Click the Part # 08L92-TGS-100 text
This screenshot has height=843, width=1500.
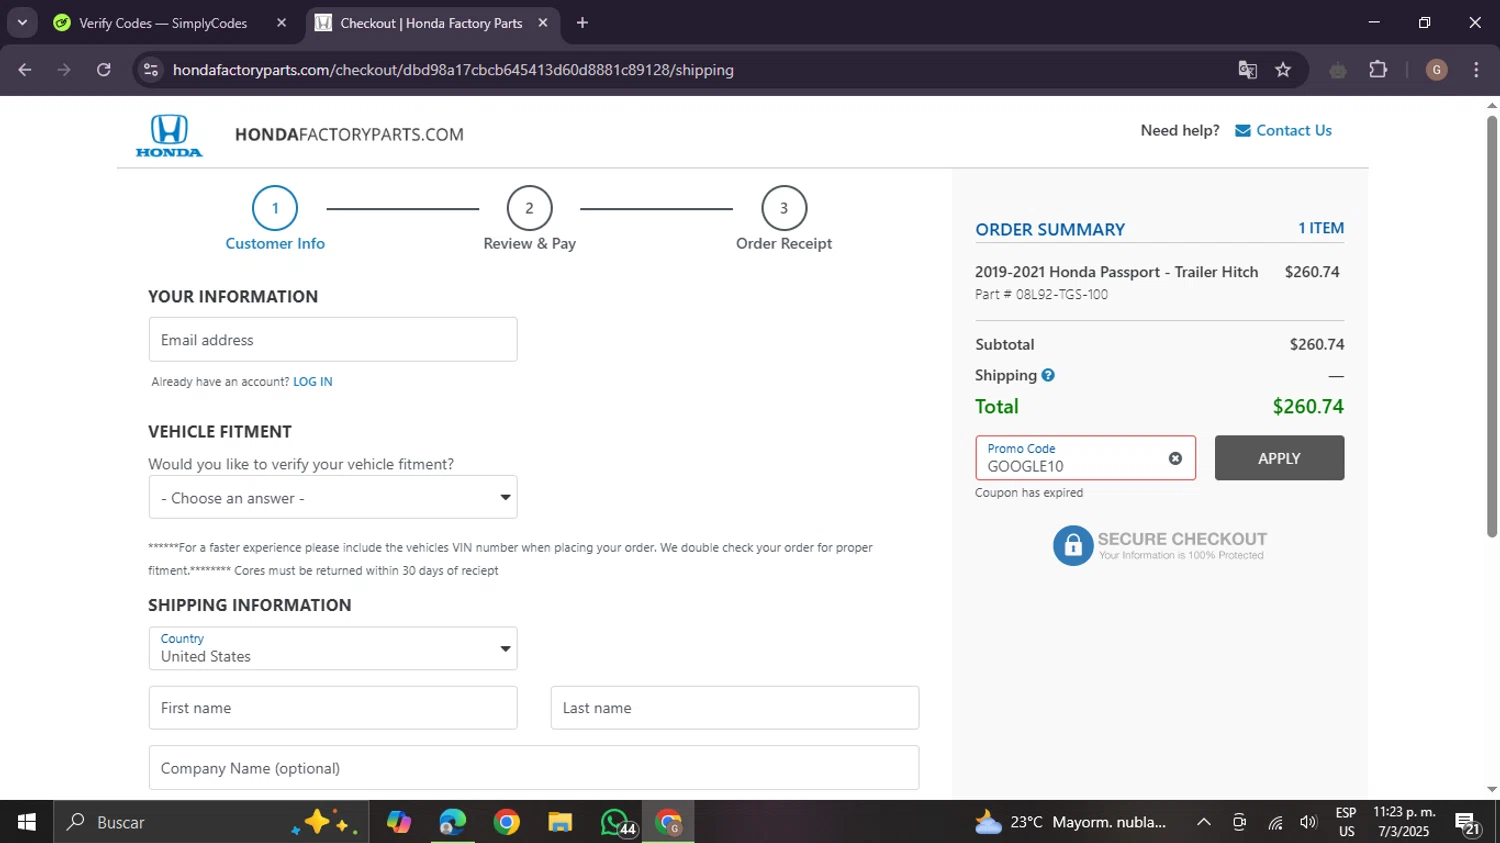tap(1041, 295)
